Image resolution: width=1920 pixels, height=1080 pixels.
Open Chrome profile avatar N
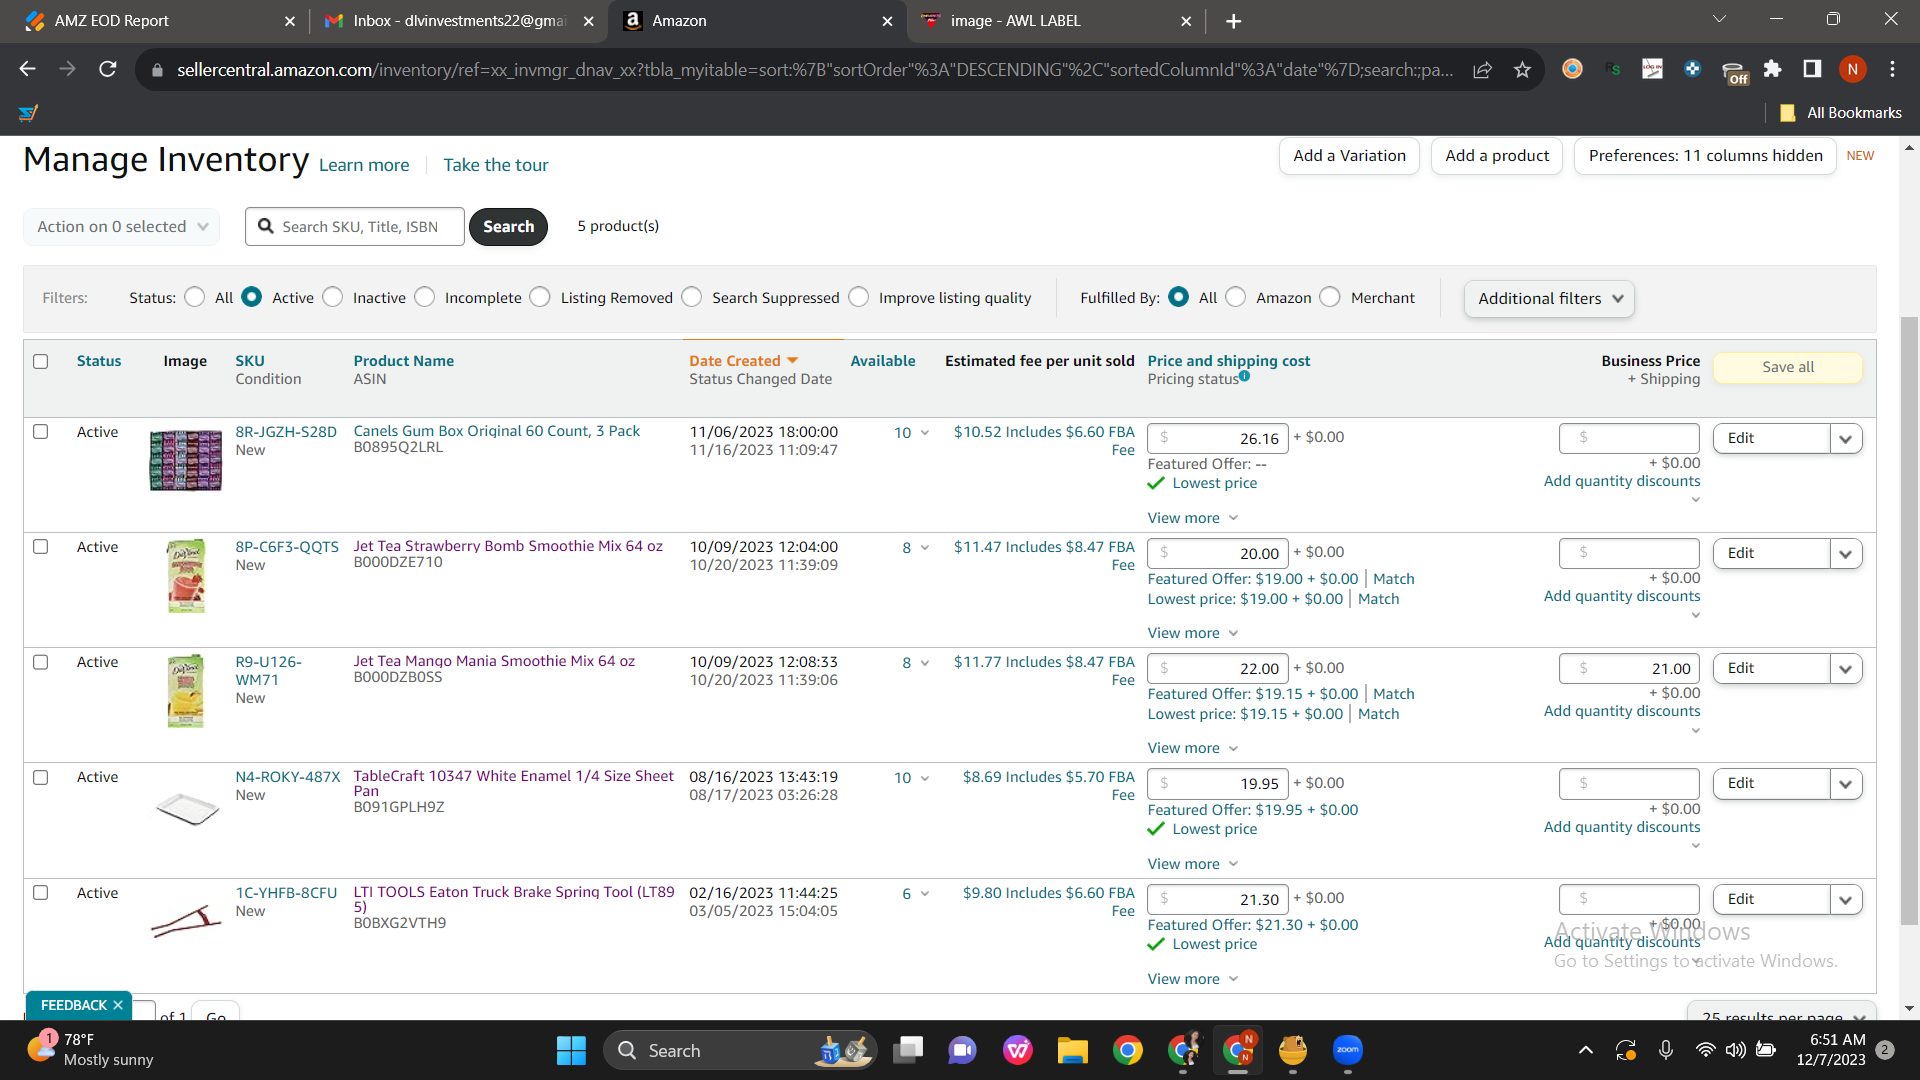tap(1852, 69)
